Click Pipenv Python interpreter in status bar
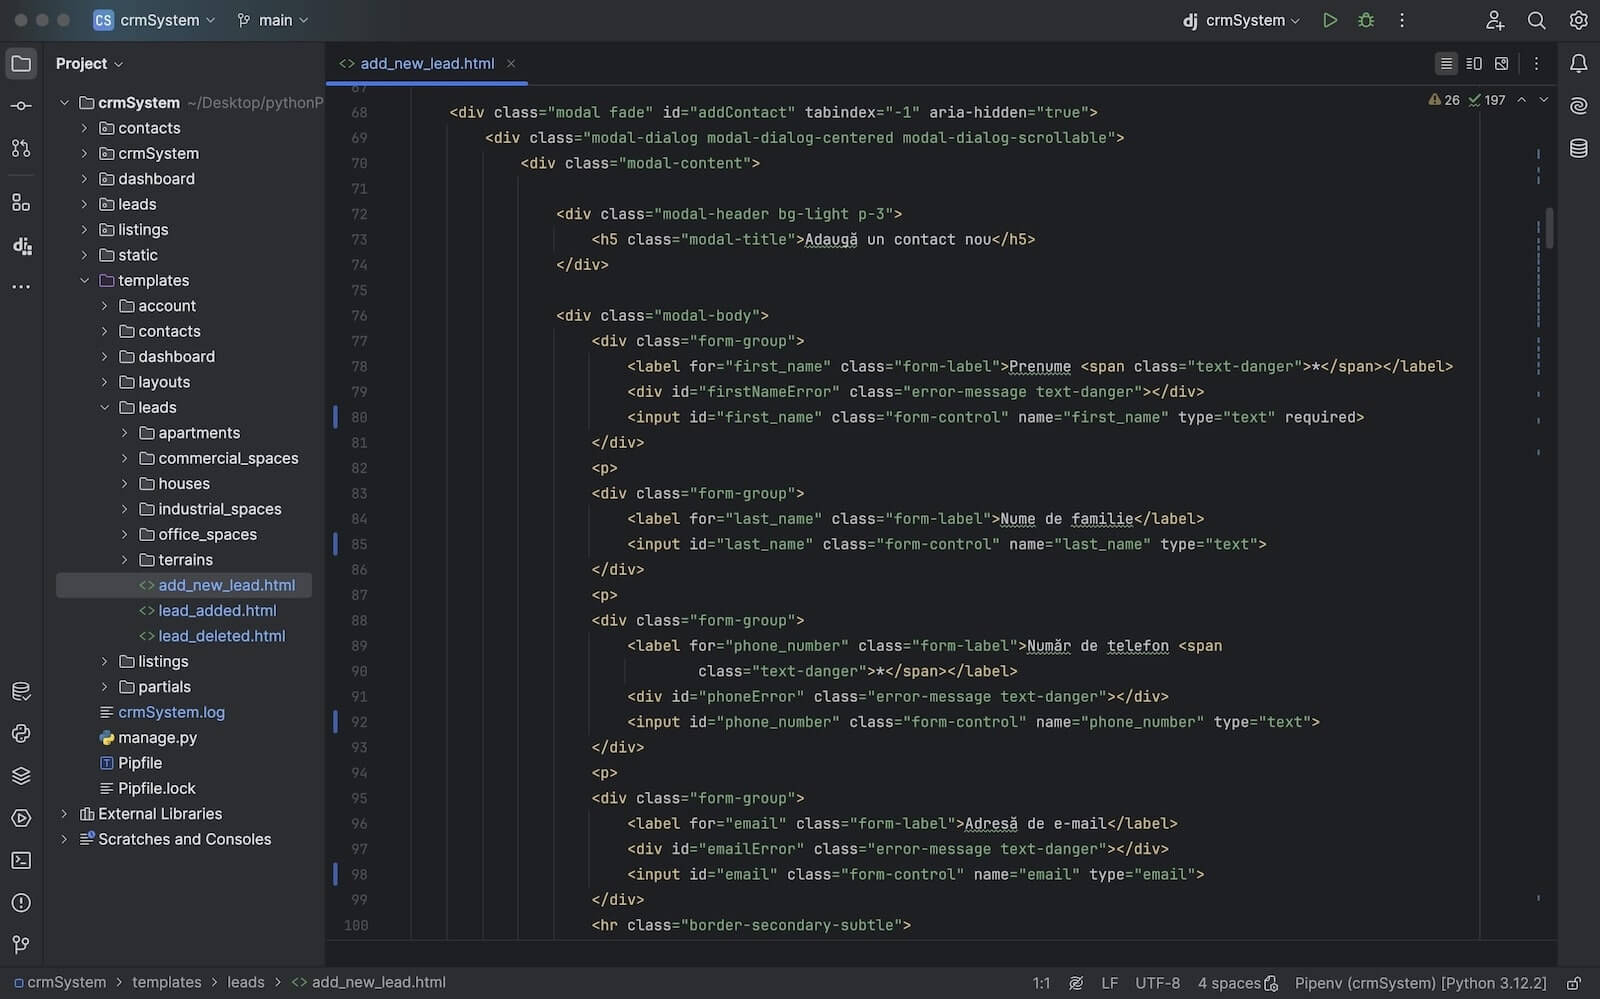Viewport: 1600px width, 999px height. point(1420,983)
